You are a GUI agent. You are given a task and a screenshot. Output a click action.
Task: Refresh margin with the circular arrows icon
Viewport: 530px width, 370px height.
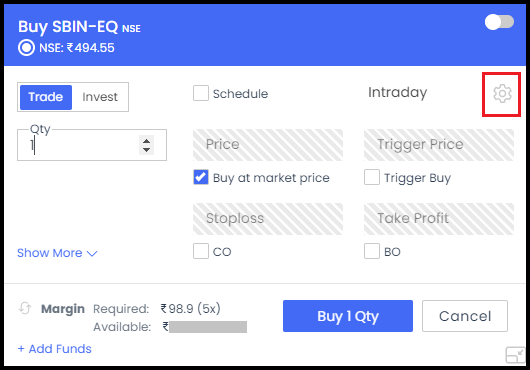(25, 308)
